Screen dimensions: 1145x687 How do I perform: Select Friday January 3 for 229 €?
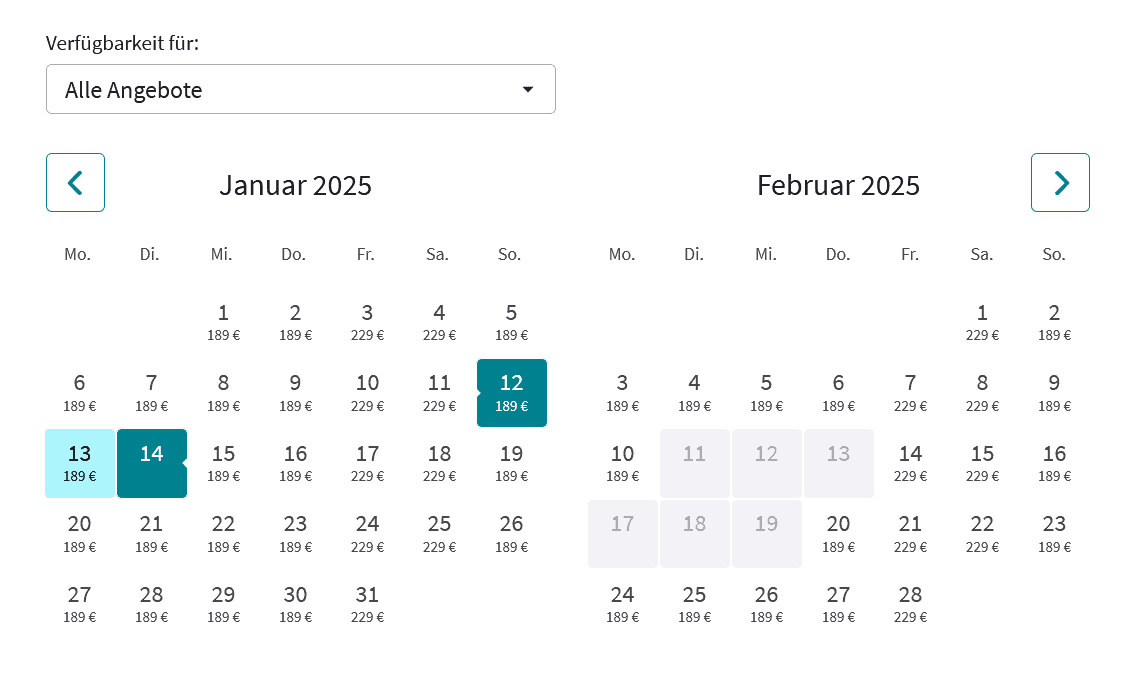click(x=368, y=322)
